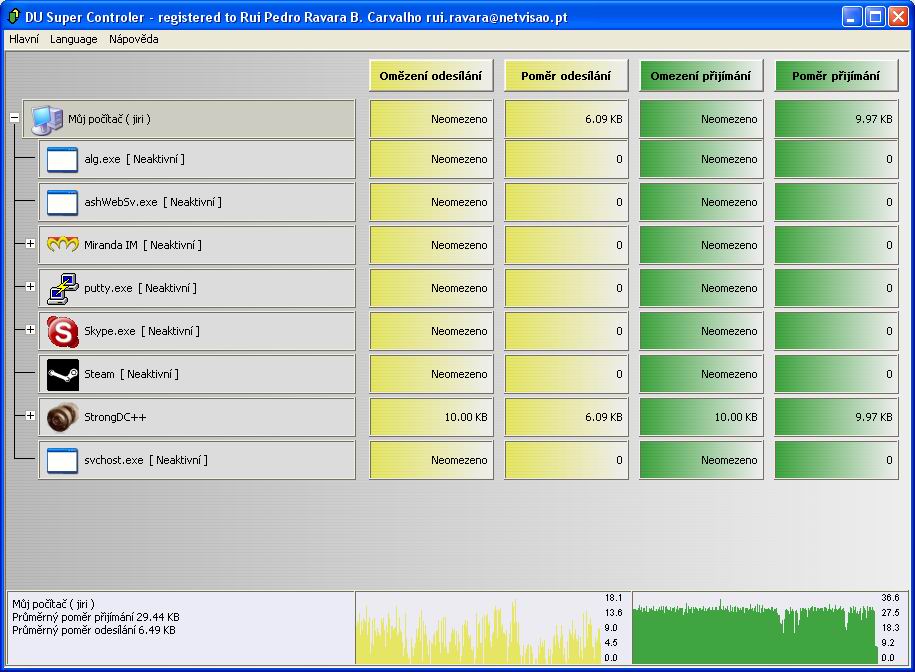Click Průměrný poměr odesílání 6.49 KB text
Screen dimensions: 915x672
(94, 630)
